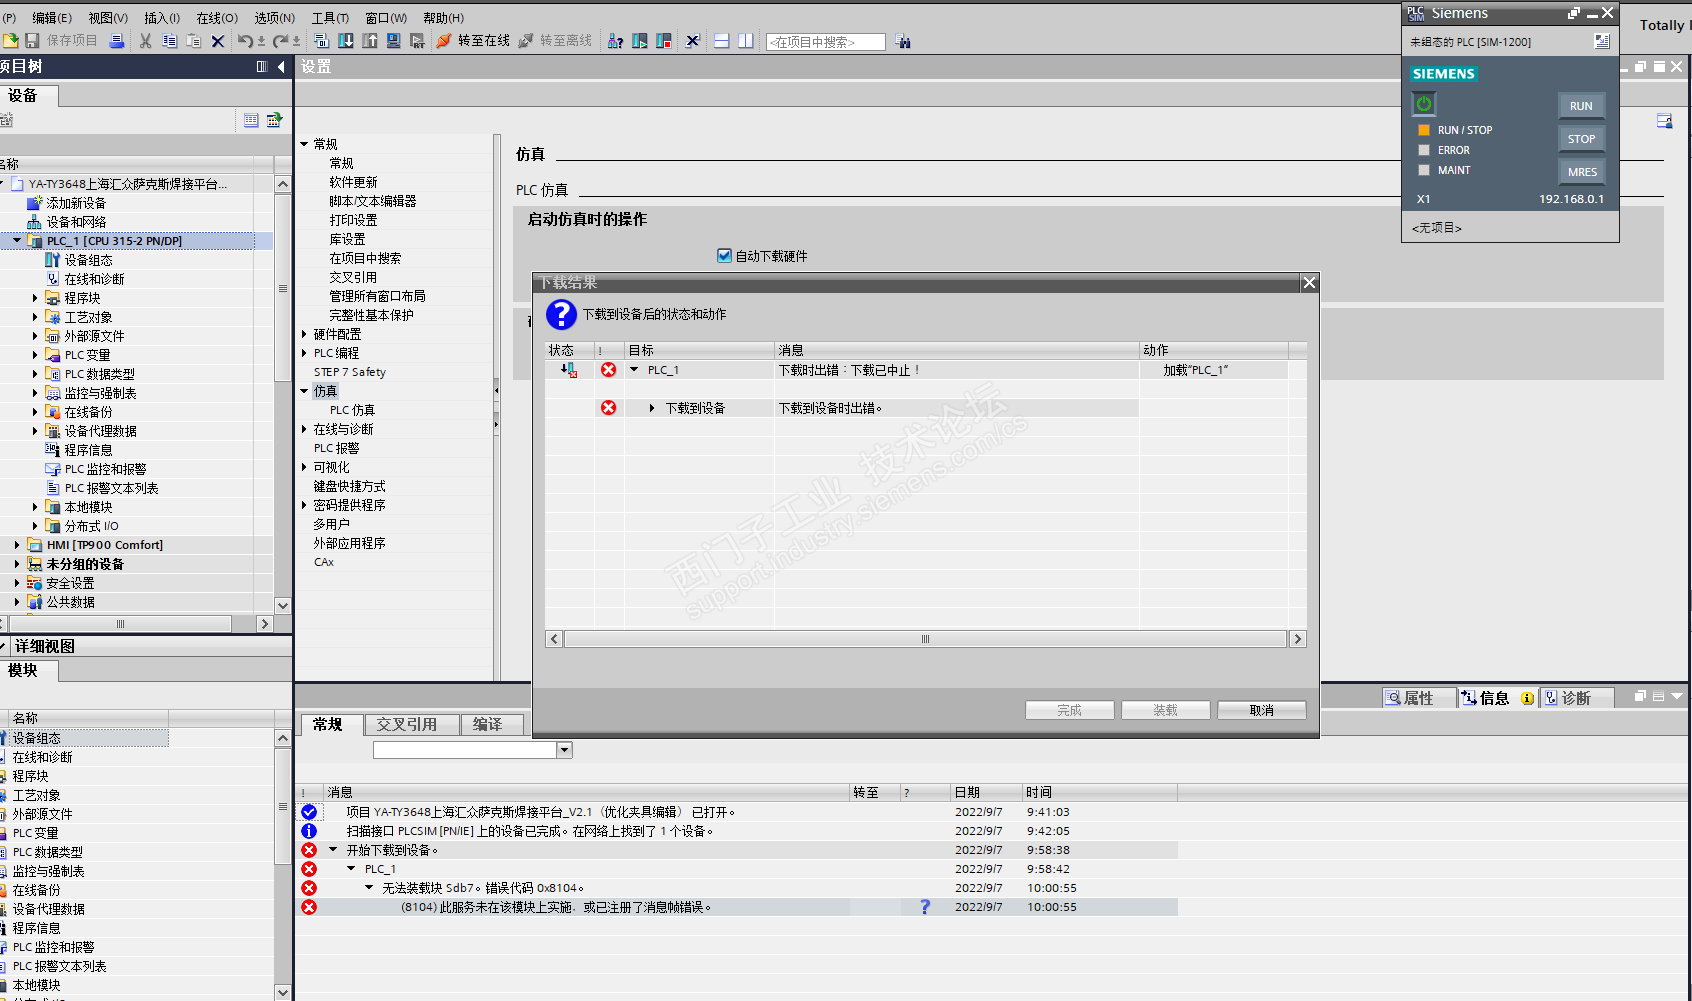Open accessible devices icon in toolbar
The height and width of the screenshot is (1001, 1692).
pos(615,41)
